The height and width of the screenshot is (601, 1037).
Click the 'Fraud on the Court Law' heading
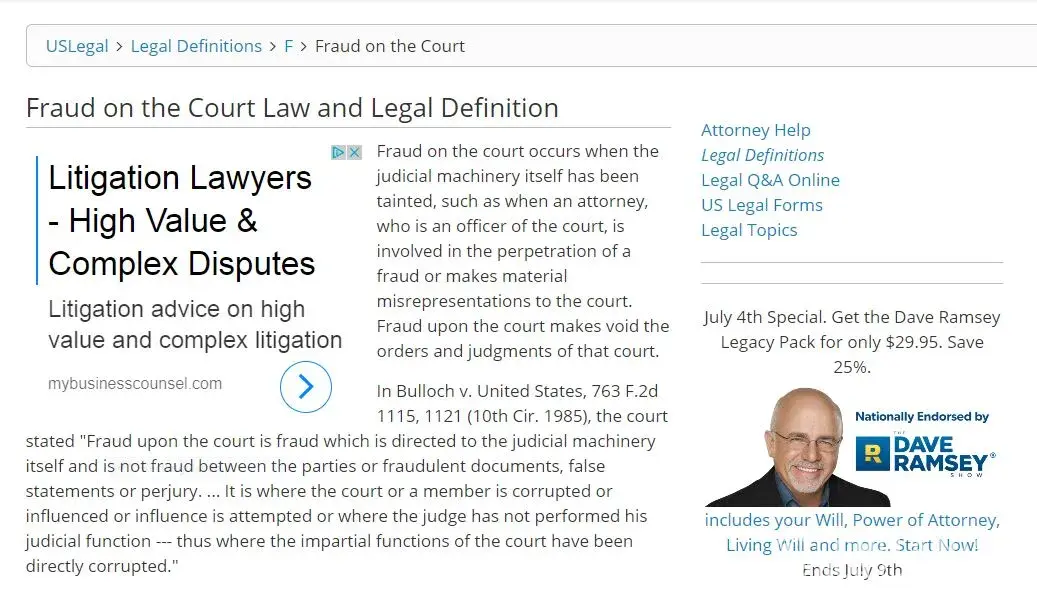coord(292,108)
